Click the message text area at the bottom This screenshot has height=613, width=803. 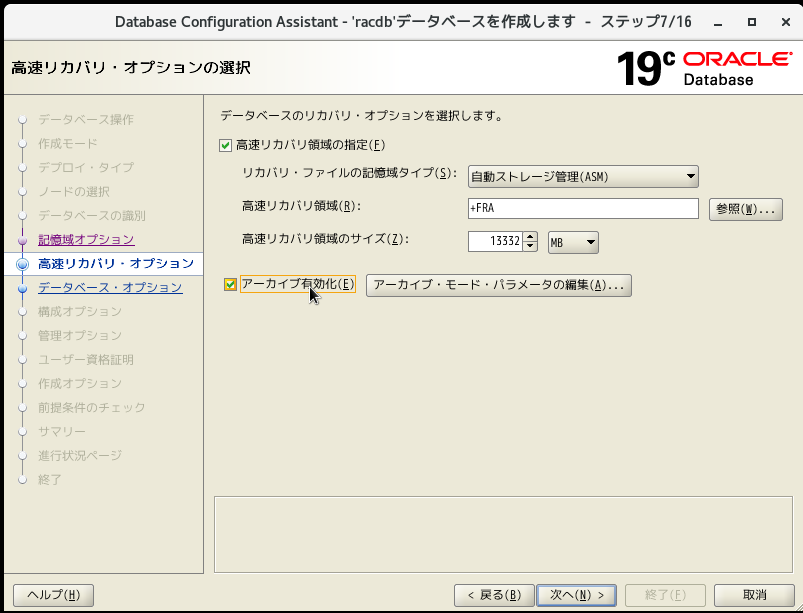503,534
